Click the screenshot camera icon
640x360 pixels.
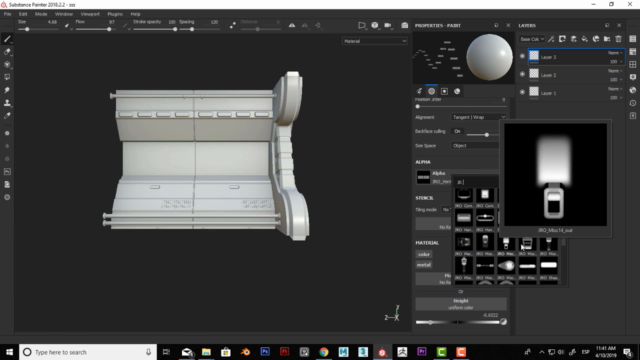pos(404,25)
